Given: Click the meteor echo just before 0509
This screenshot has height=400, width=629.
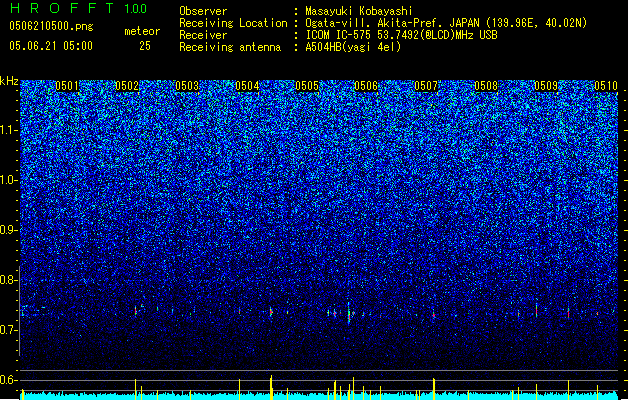Looking at the screenshot, I should [x=536, y=310].
